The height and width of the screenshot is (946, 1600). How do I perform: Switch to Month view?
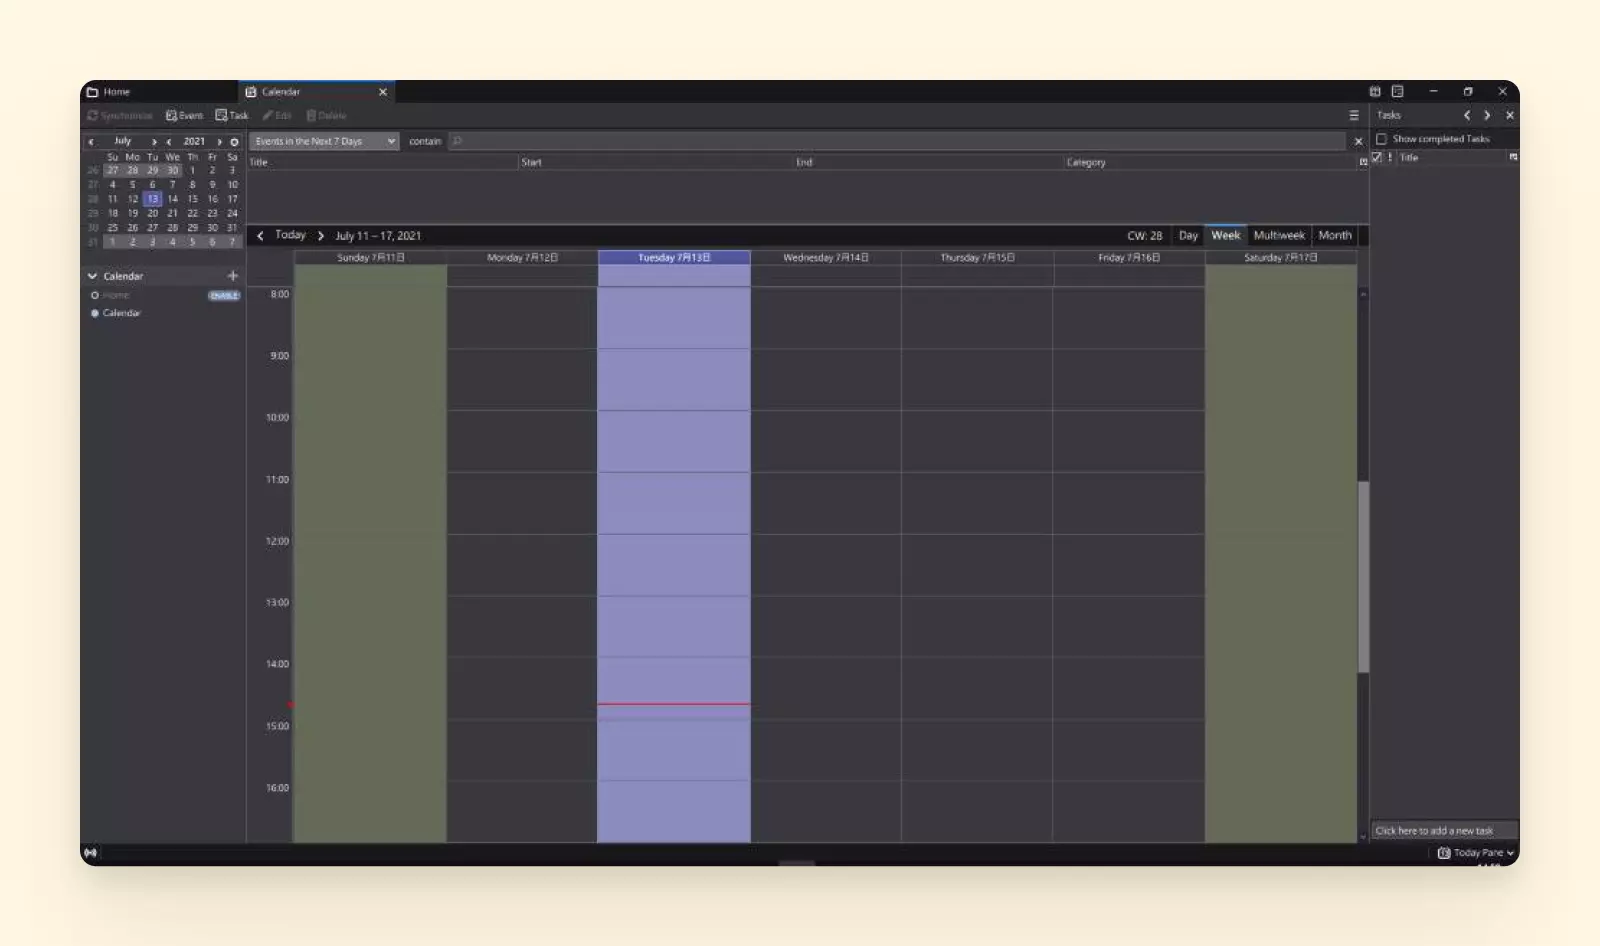pyautogui.click(x=1335, y=236)
